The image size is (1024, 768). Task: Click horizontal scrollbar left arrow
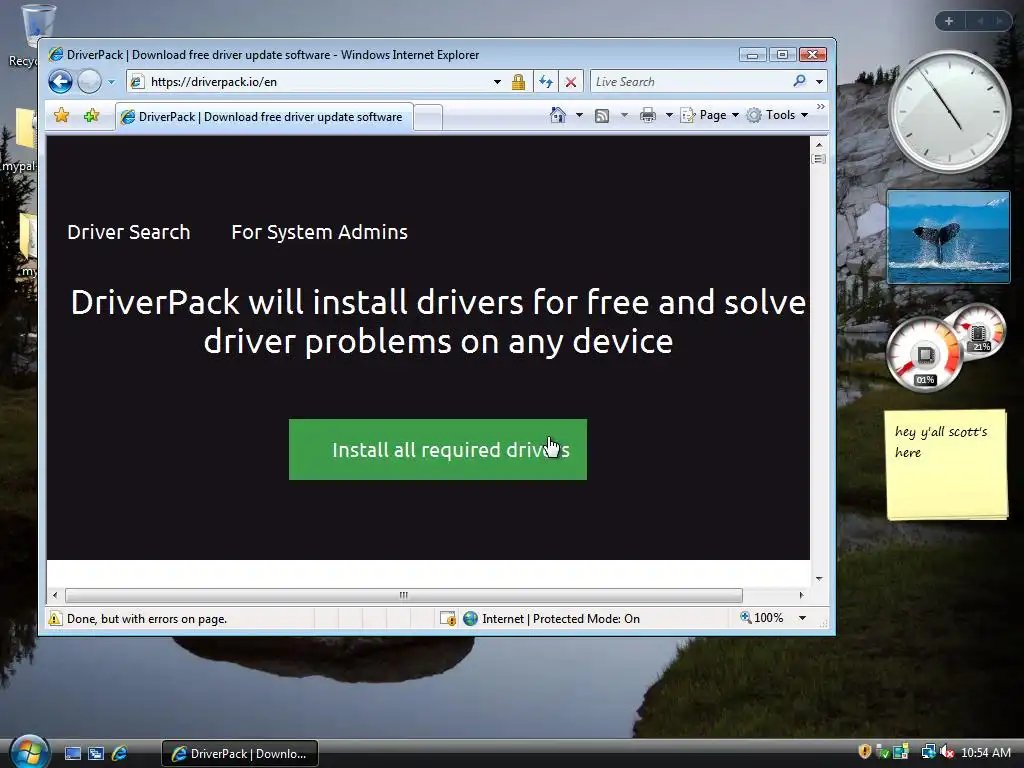click(x=55, y=595)
